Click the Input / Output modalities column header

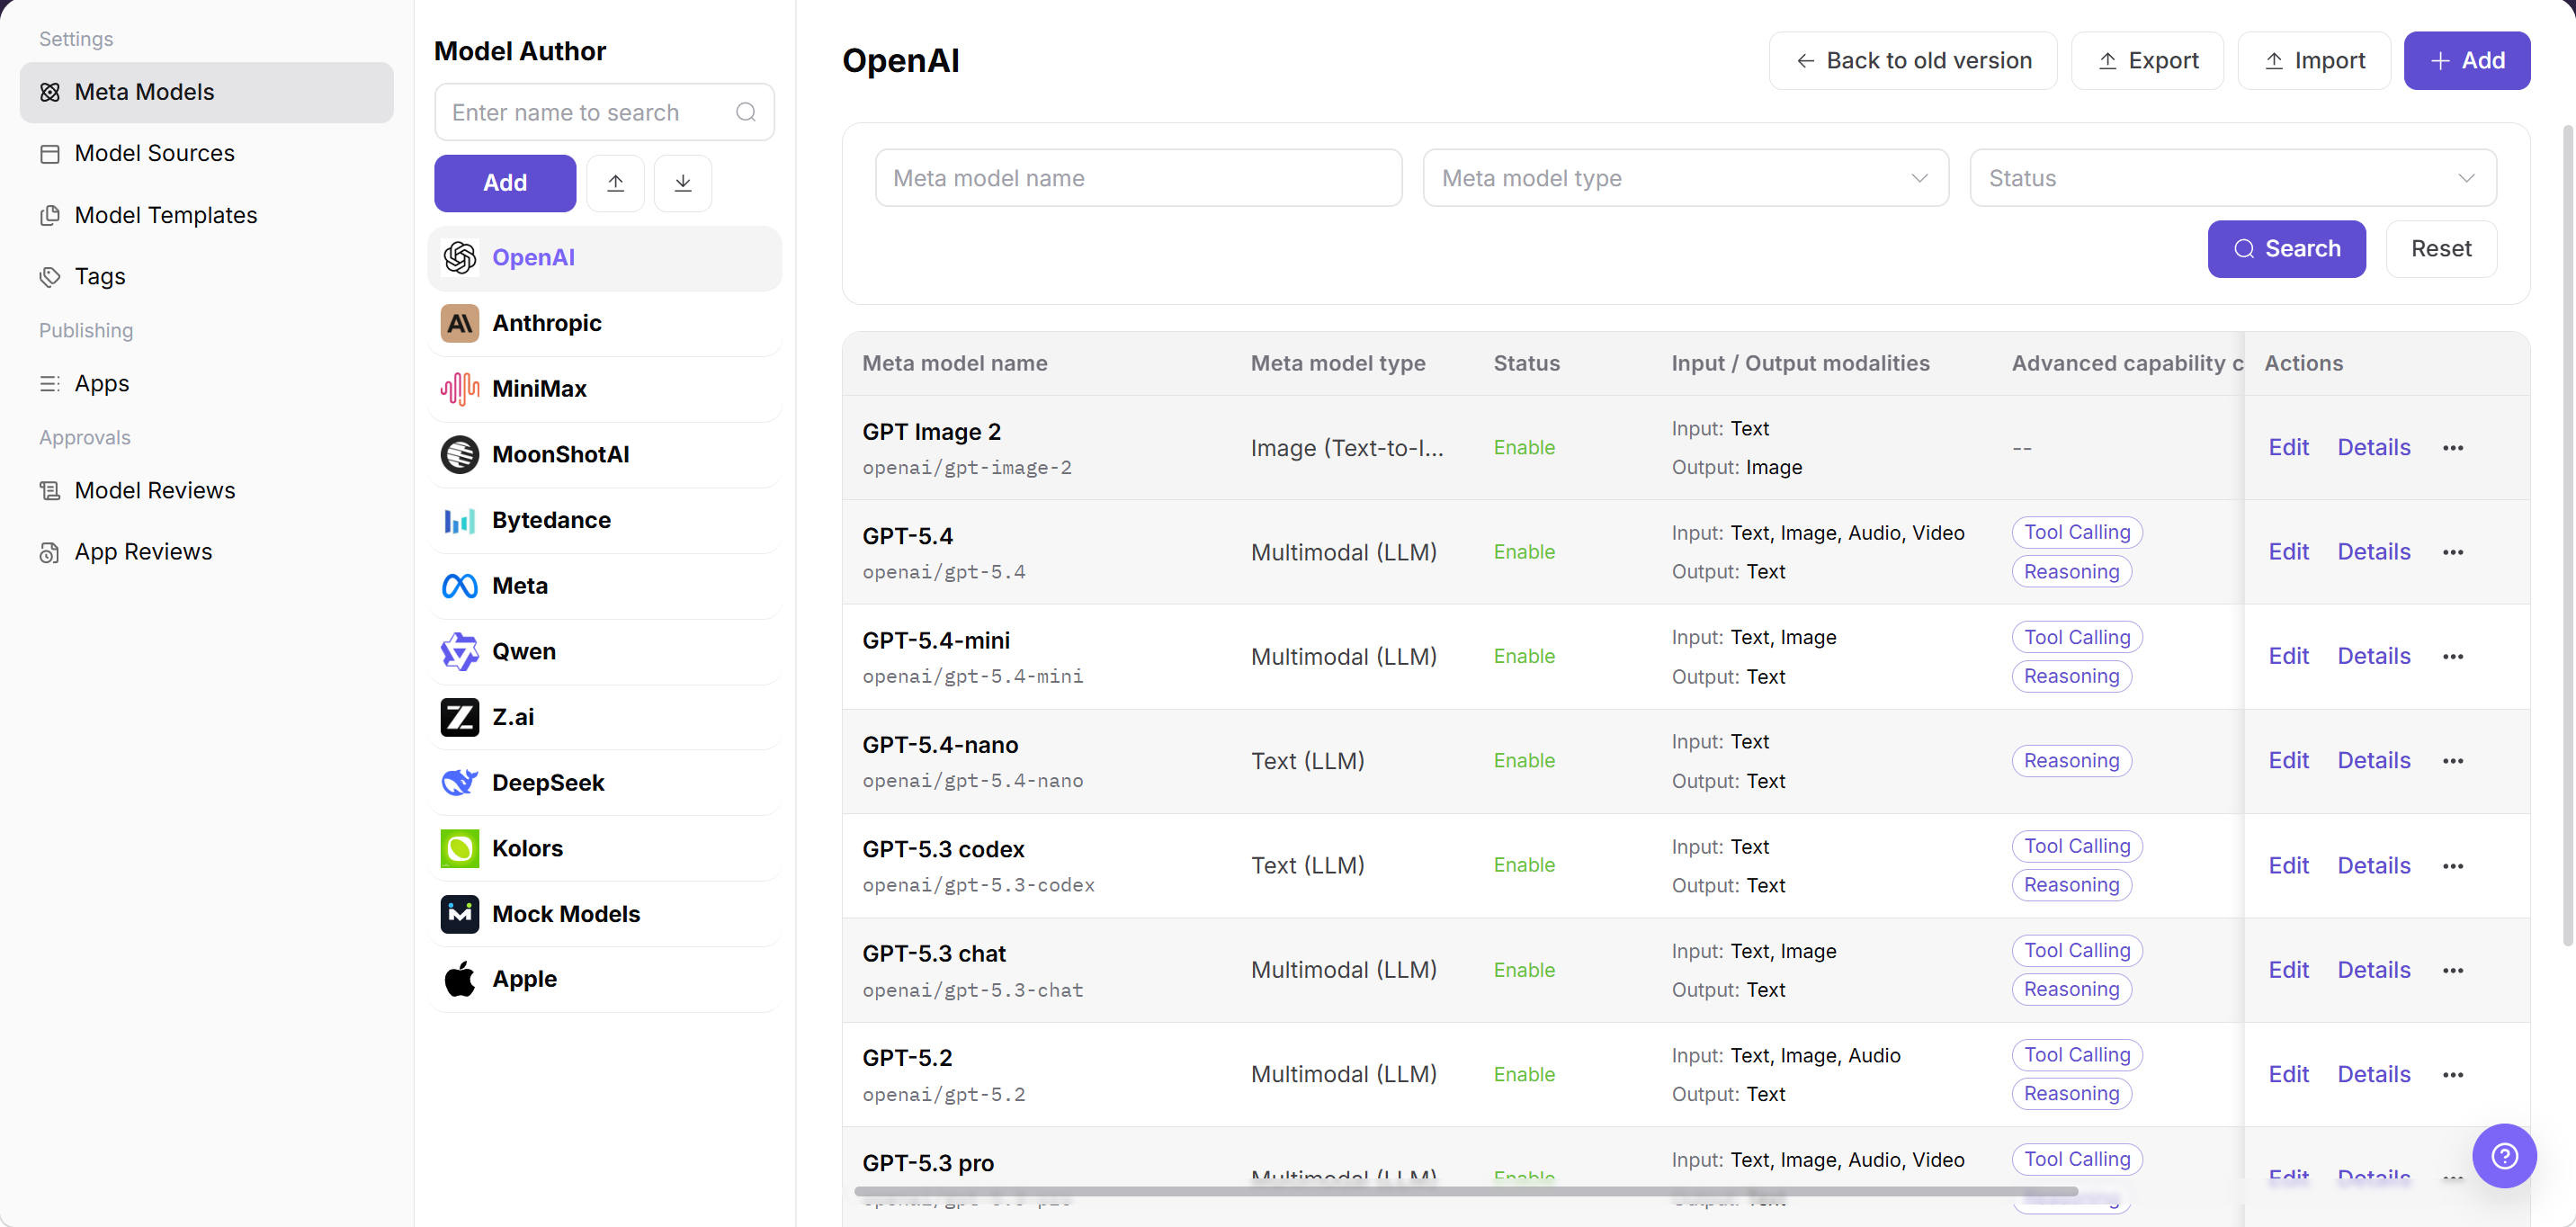tap(1800, 364)
